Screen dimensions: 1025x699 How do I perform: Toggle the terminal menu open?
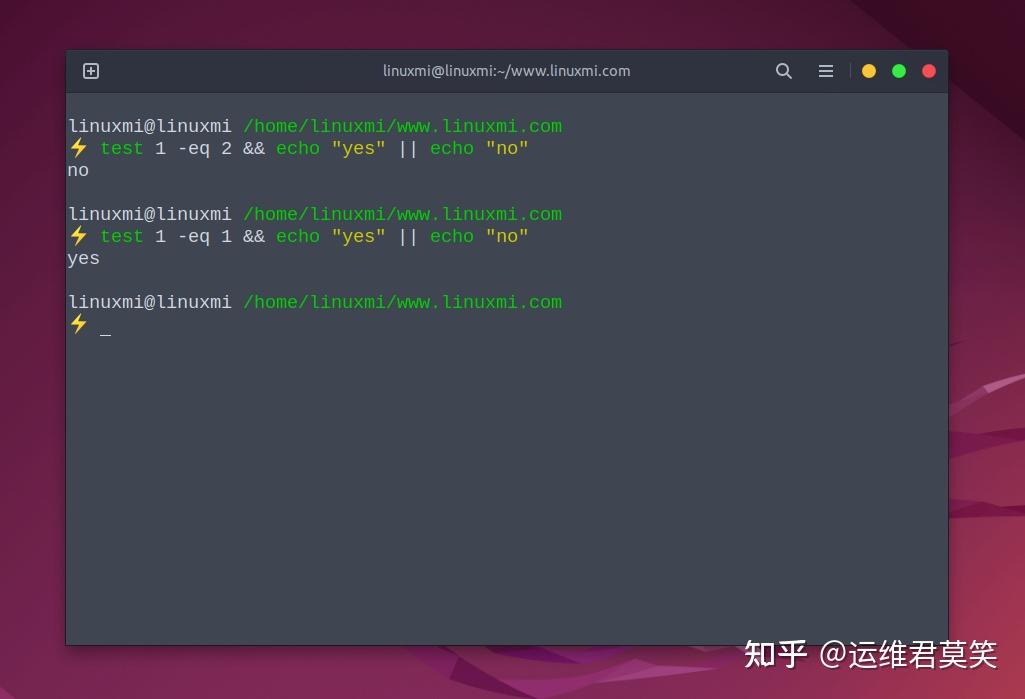click(x=826, y=71)
